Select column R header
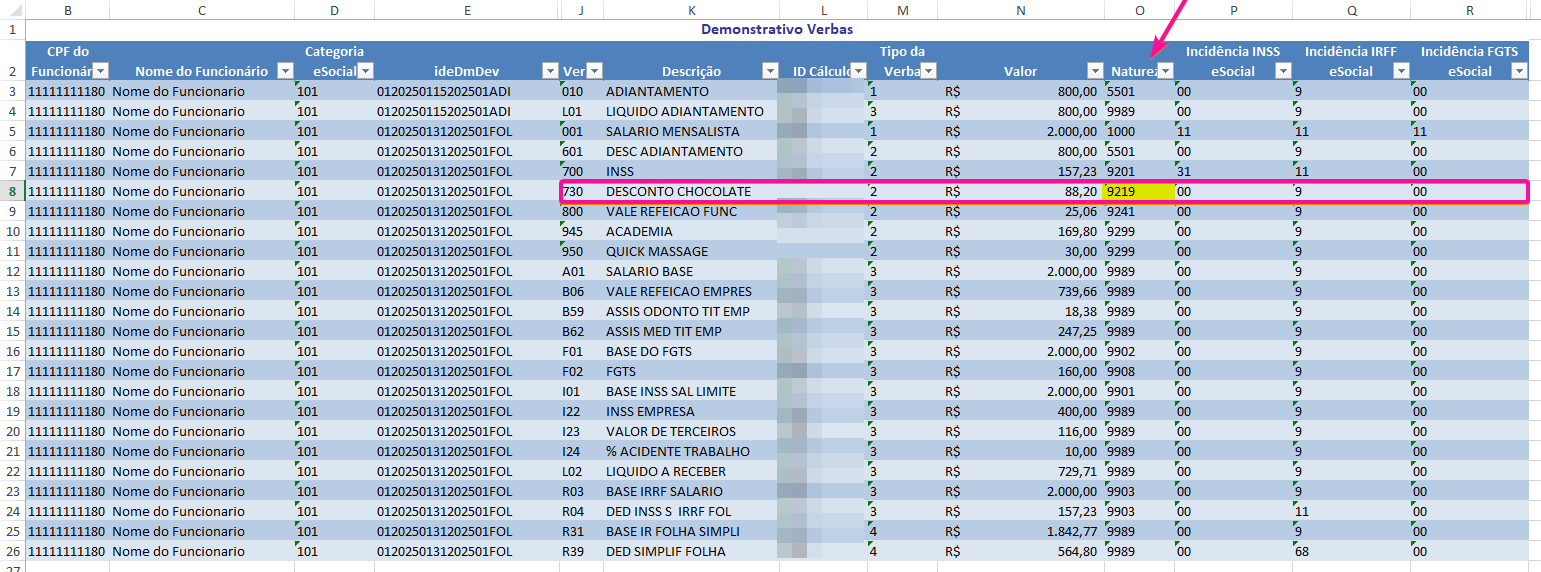The height and width of the screenshot is (572, 1541). 1469,10
